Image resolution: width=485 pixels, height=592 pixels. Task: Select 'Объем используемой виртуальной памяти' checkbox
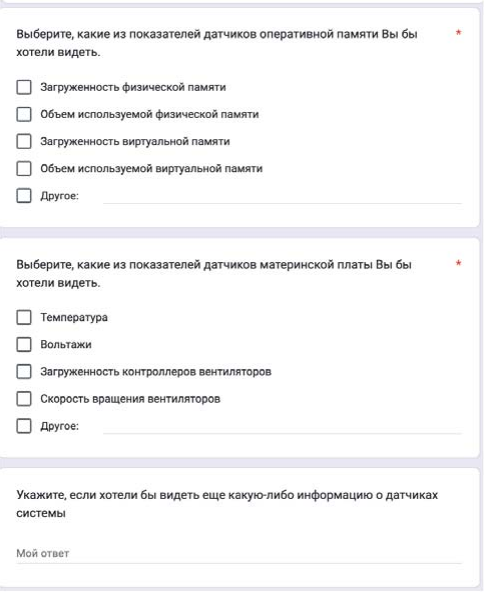tap(24, 169)
